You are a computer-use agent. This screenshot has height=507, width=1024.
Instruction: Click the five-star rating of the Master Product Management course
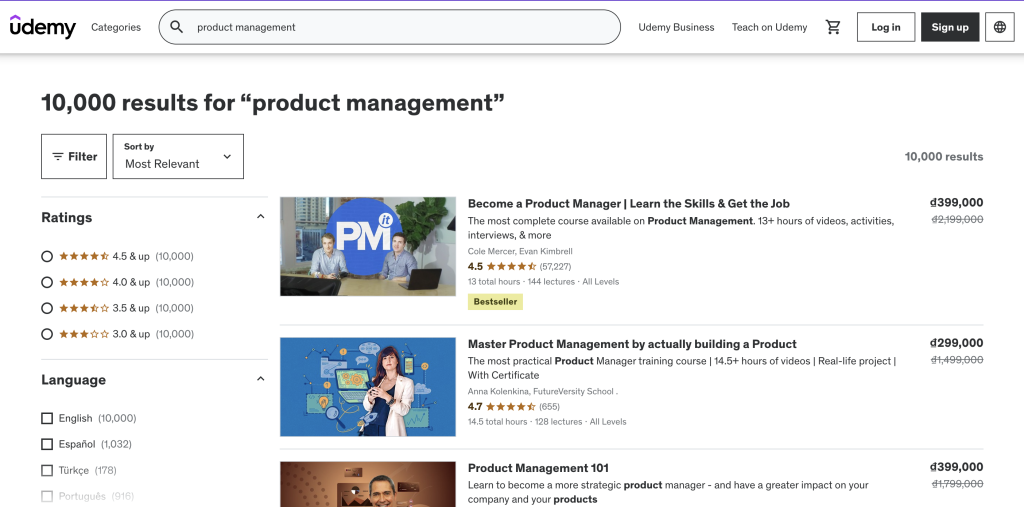tap(511, 406)
